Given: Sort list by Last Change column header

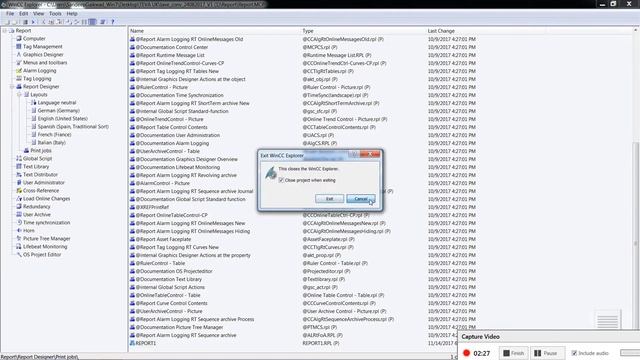Looking at the screenshot, I should click(441, 31).
